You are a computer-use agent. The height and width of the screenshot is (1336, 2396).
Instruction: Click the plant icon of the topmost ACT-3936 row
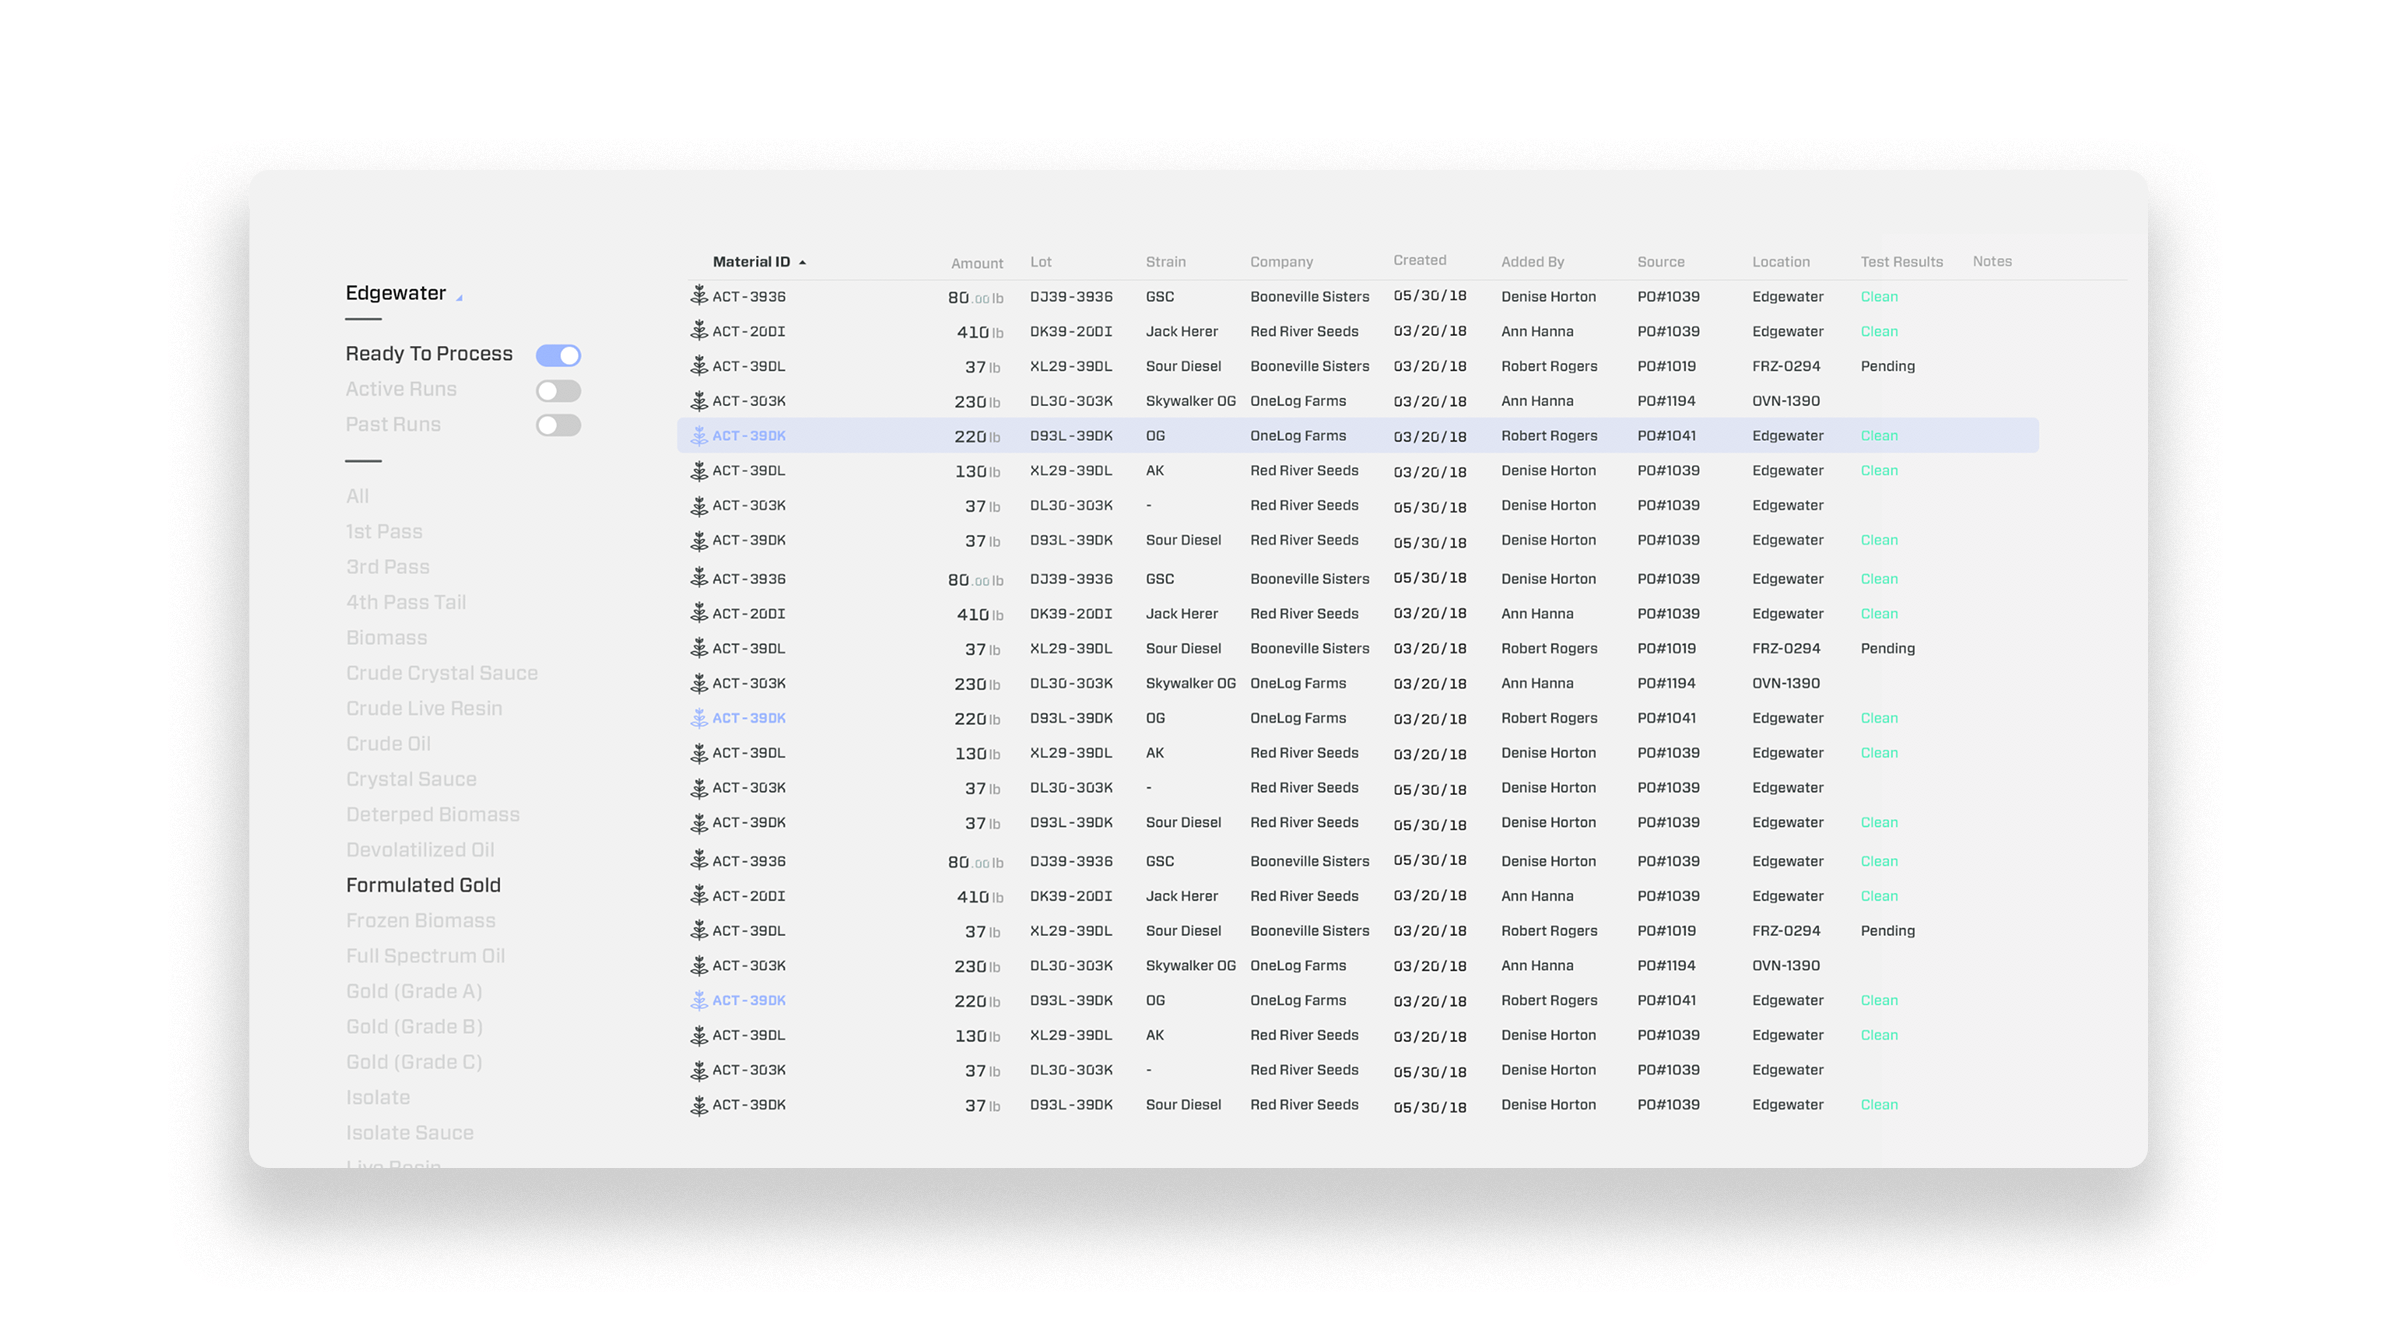tap(699, 296)
